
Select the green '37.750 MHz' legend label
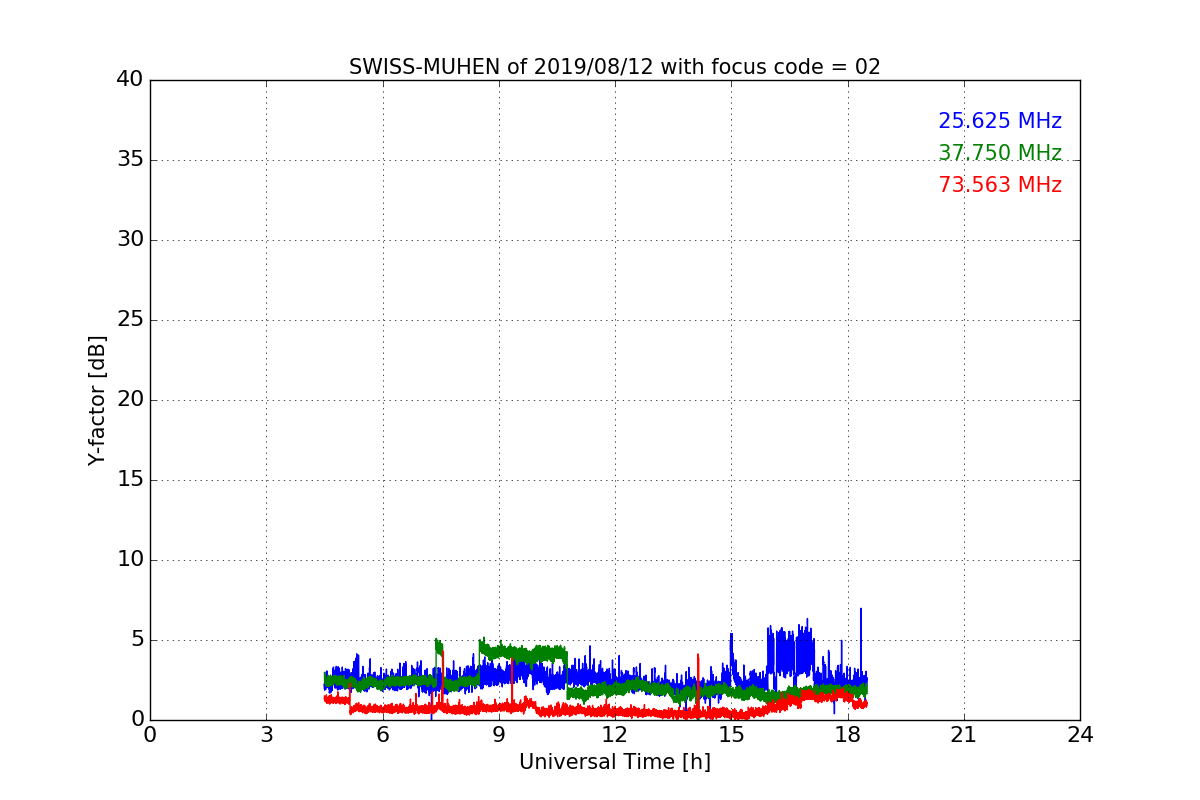point(1000,153)
